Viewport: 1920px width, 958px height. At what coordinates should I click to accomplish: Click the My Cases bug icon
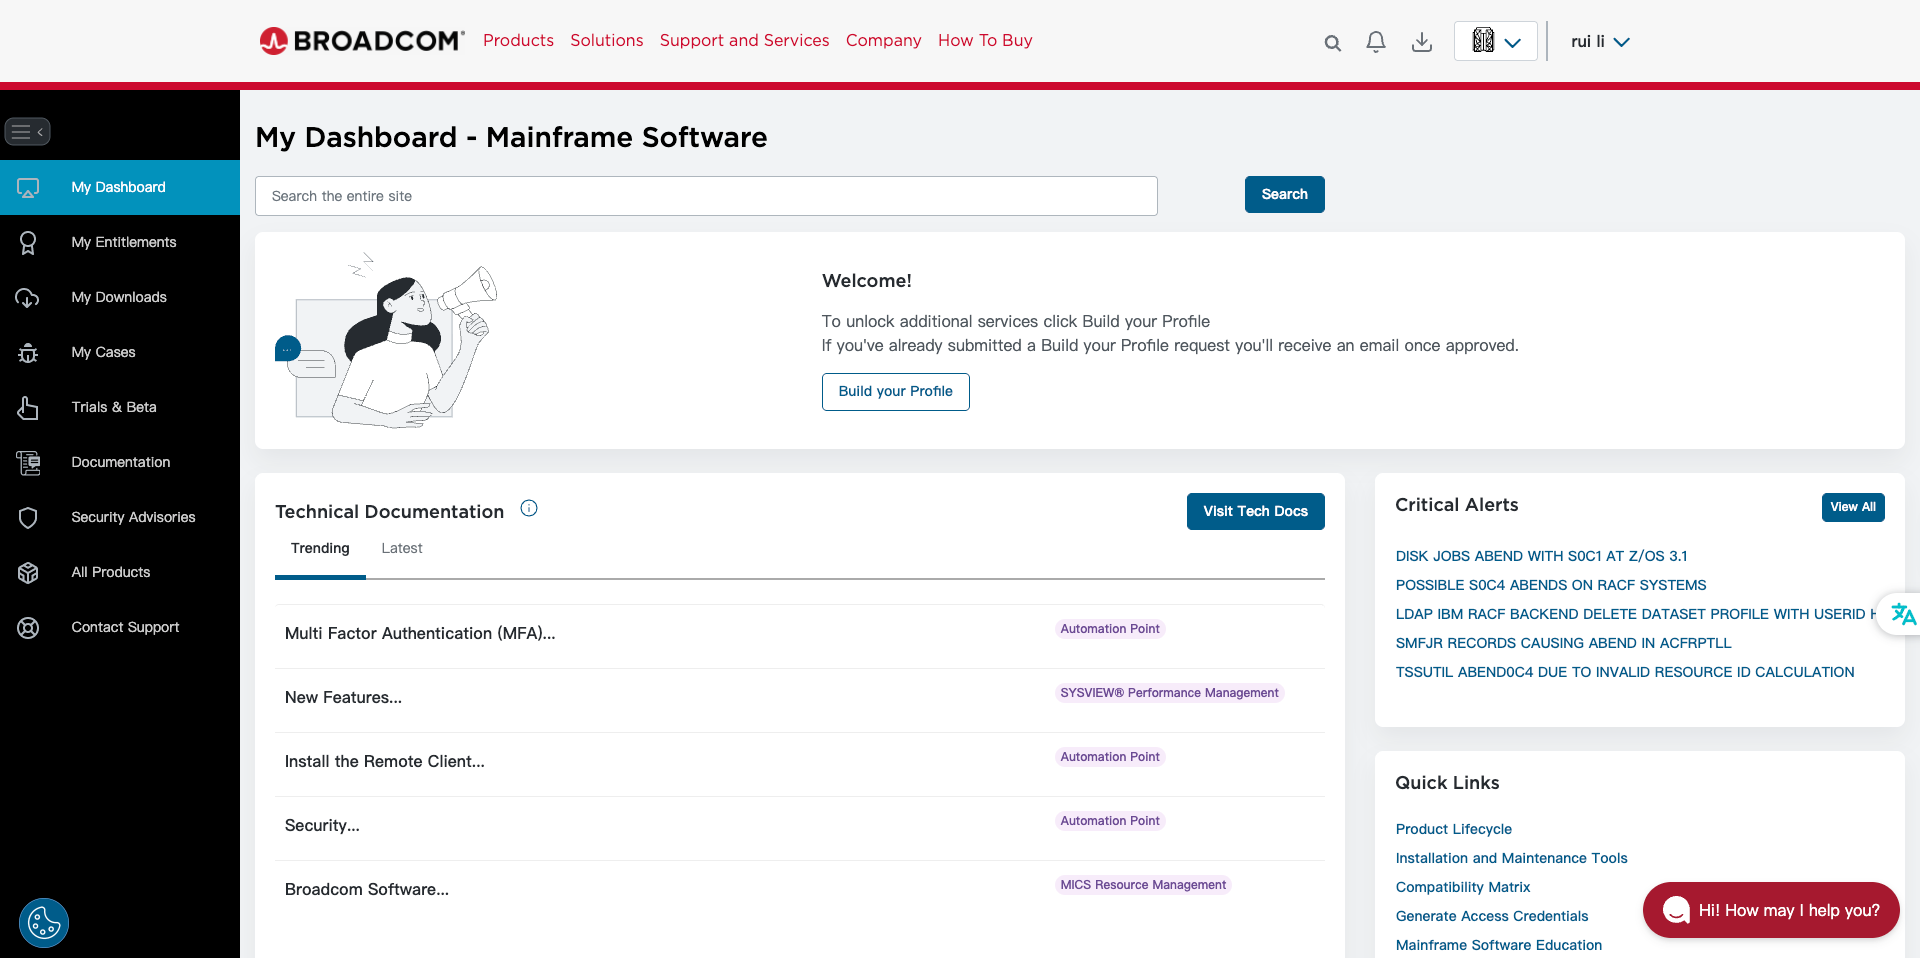tap(28, 353)
